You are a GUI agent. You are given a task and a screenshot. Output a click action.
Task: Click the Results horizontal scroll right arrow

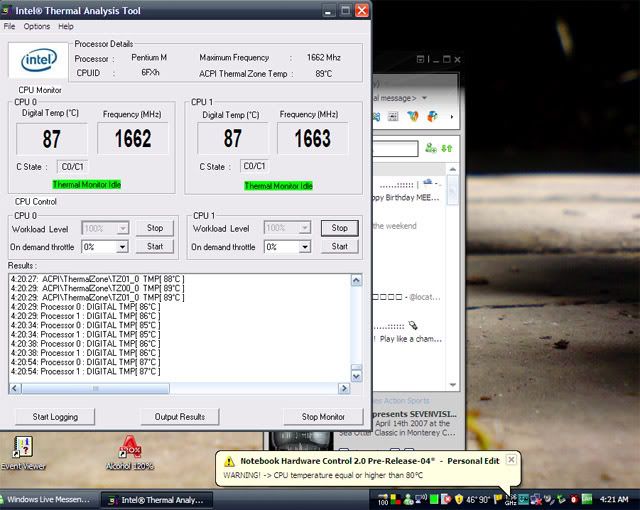(344, 388)
